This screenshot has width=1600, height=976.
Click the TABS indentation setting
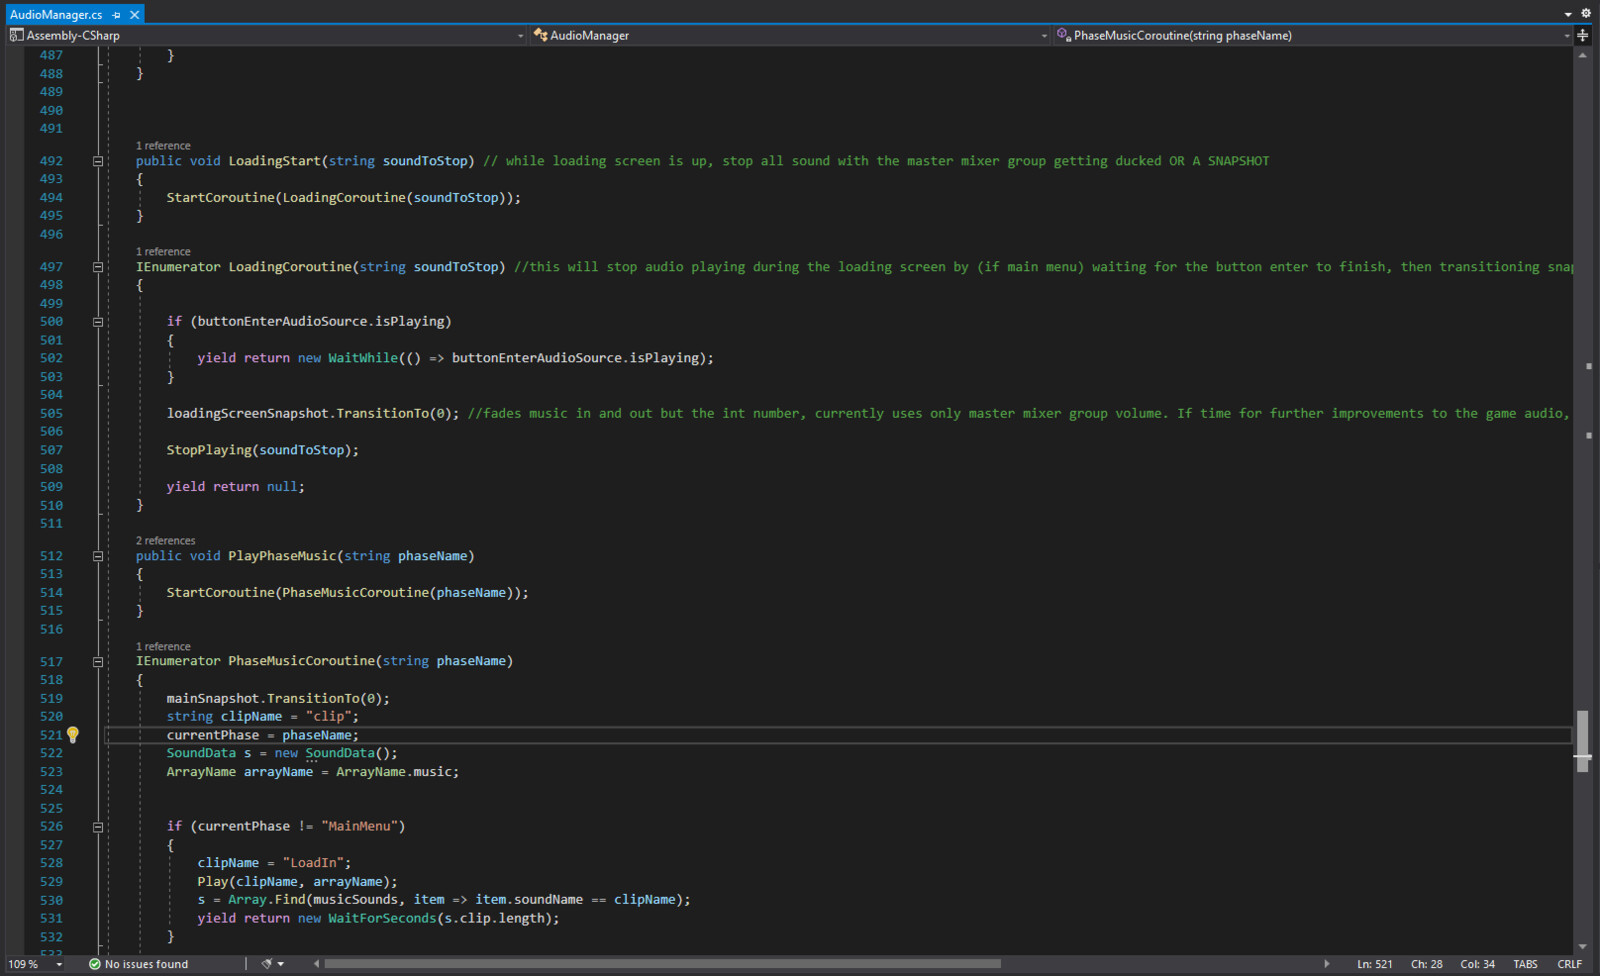tap(1525, 964)
